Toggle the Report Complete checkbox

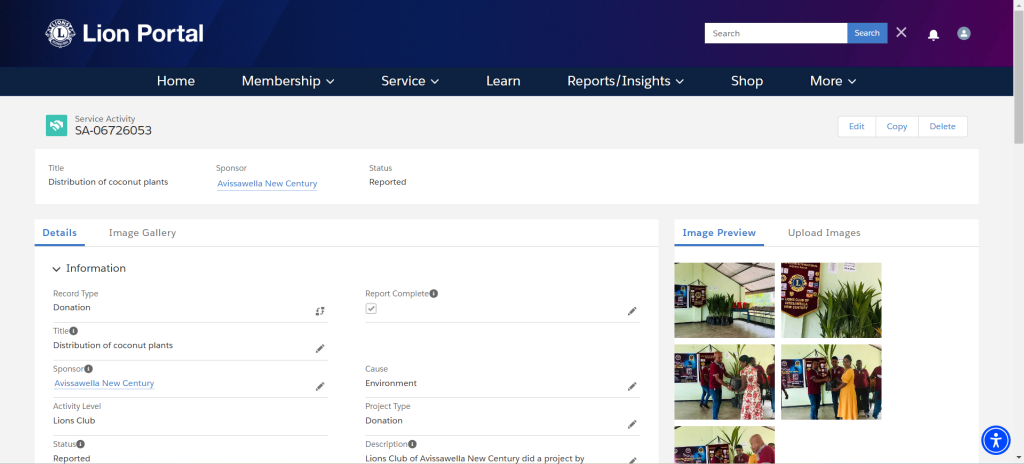[x=371, y=308]
